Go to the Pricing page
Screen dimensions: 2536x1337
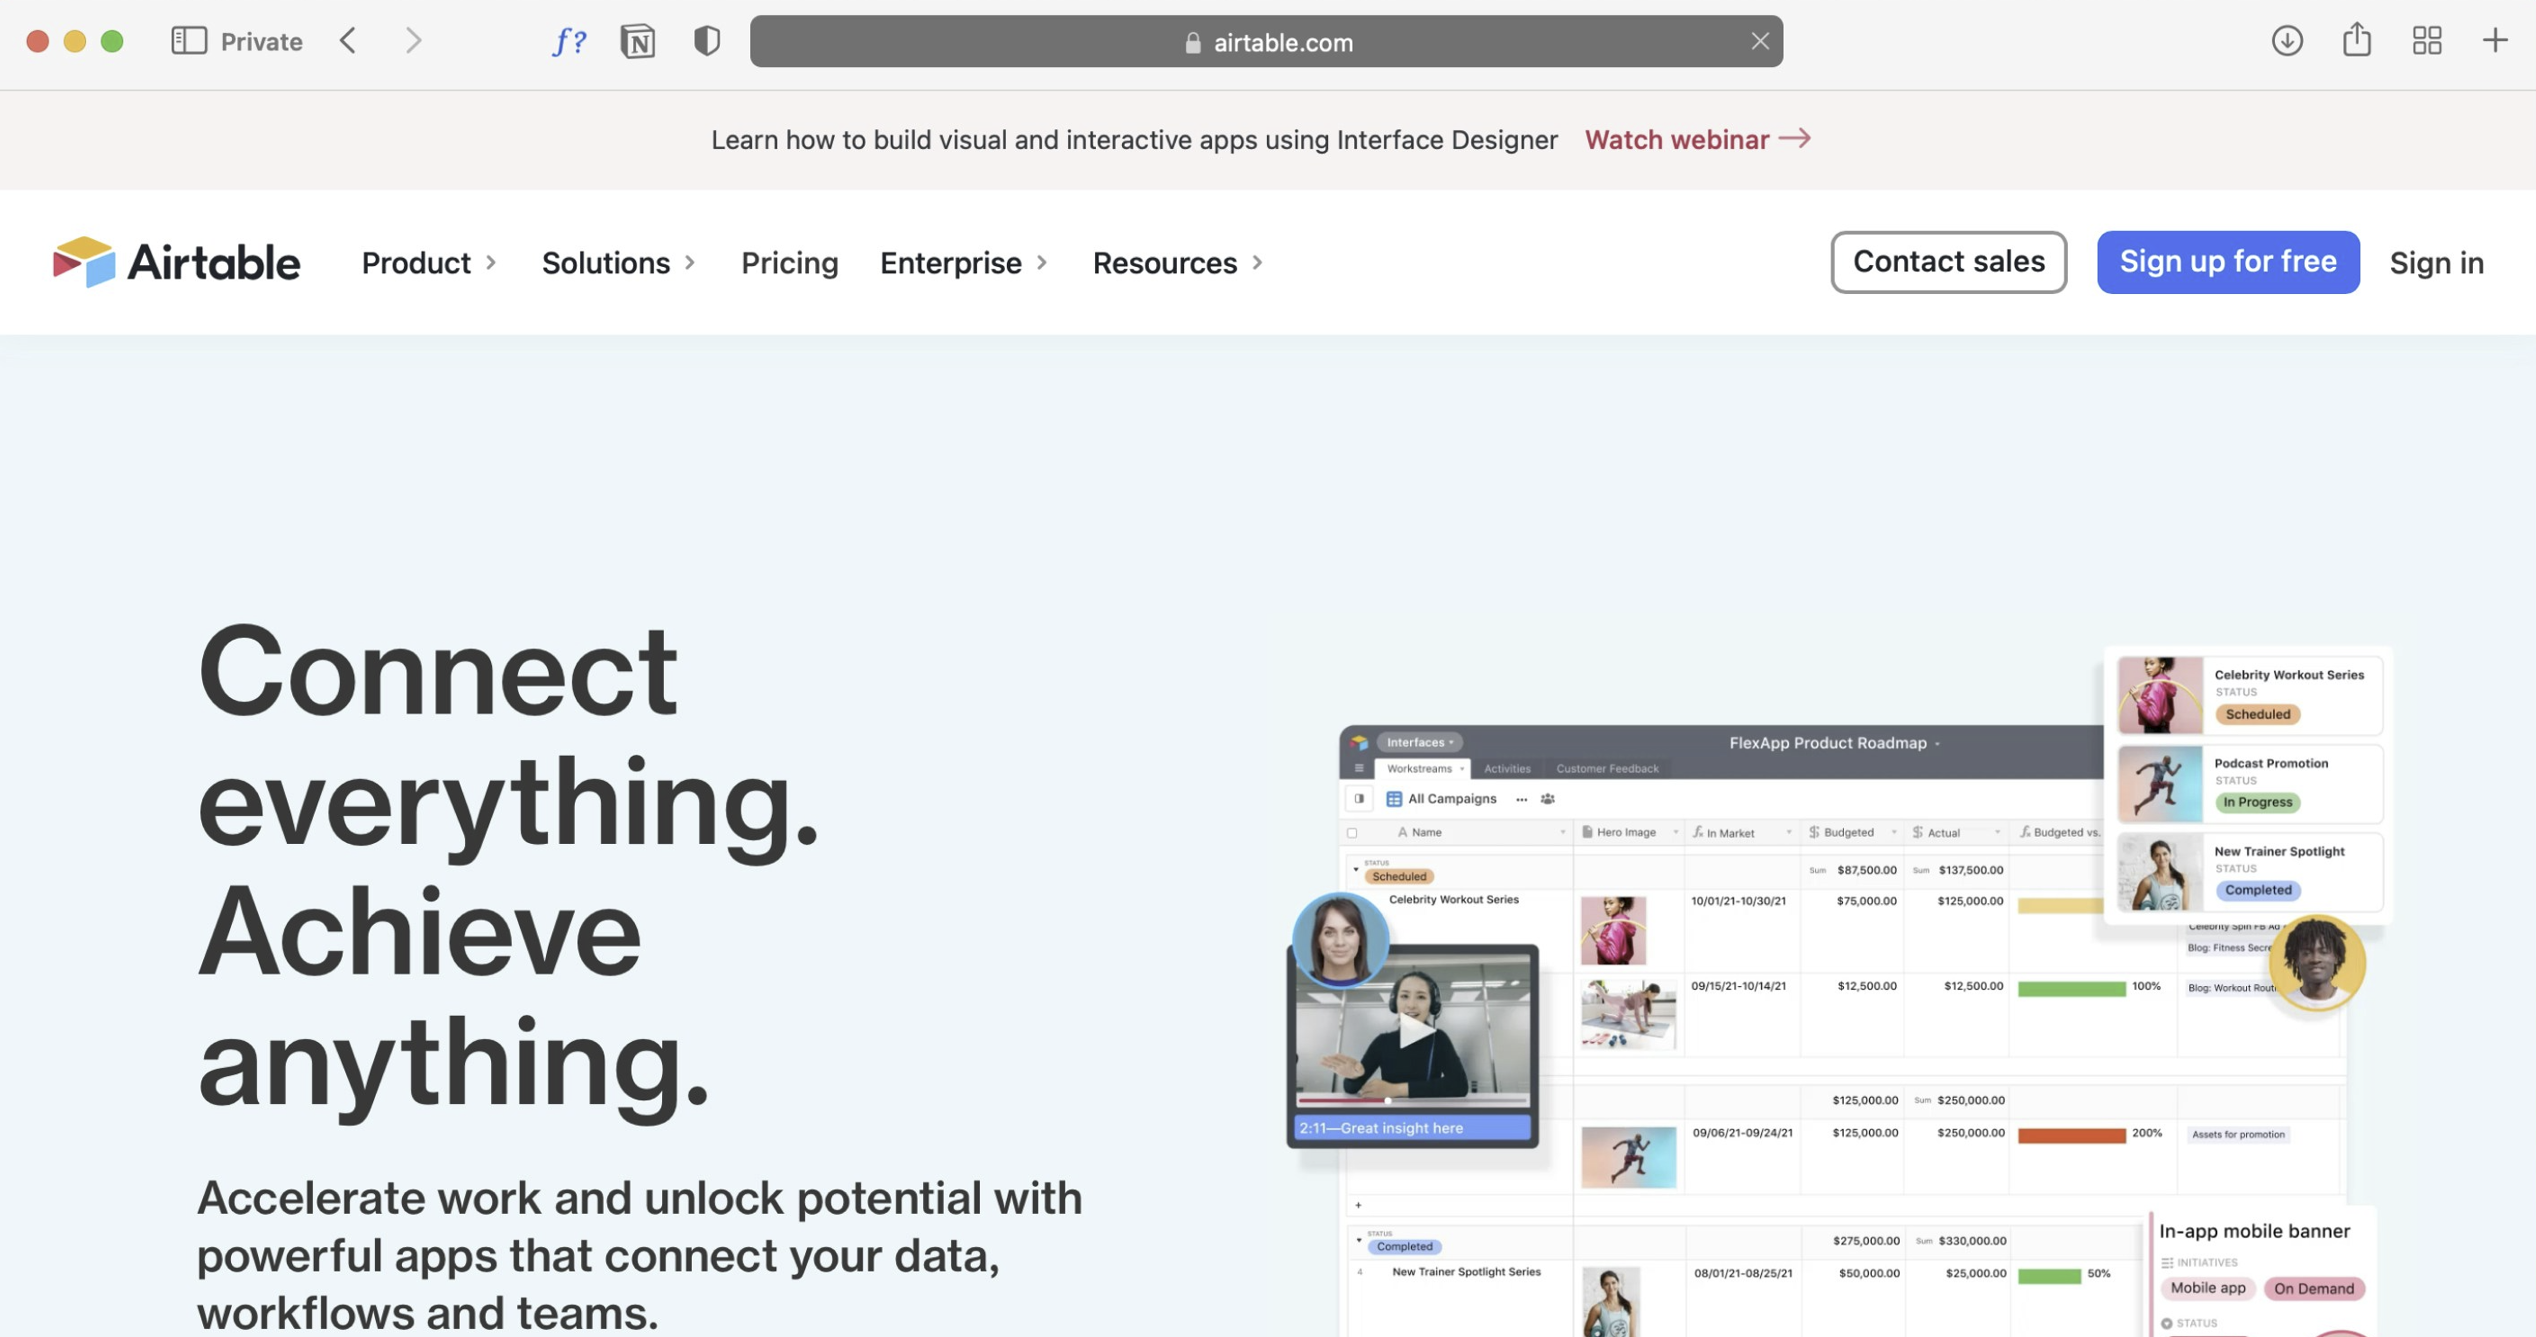click(x=789, y=263)
